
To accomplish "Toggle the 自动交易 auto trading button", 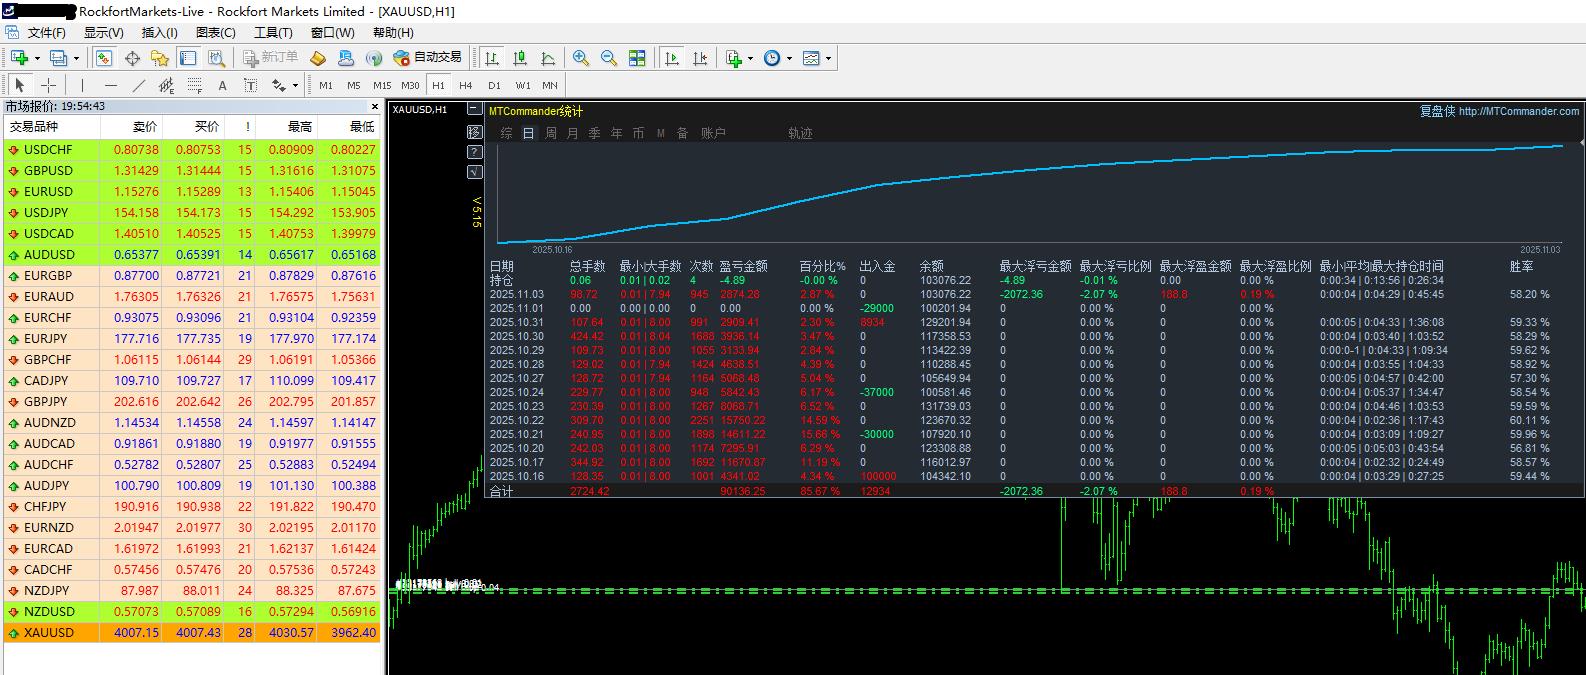I will 428,58.
